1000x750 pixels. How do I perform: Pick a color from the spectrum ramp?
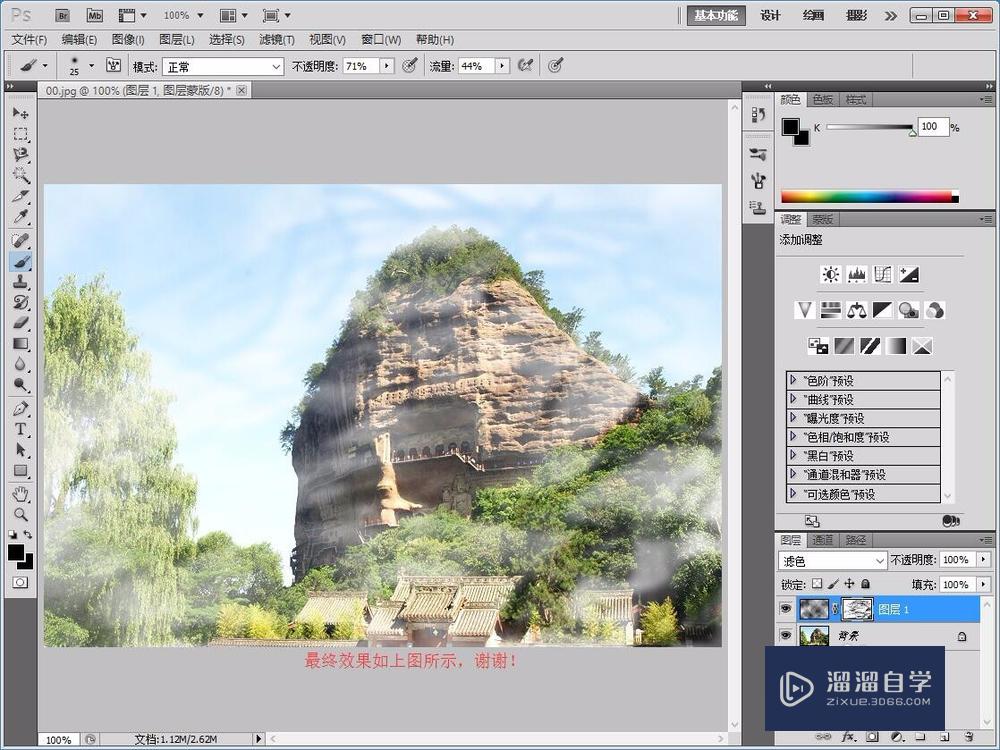tap(870, 197)
